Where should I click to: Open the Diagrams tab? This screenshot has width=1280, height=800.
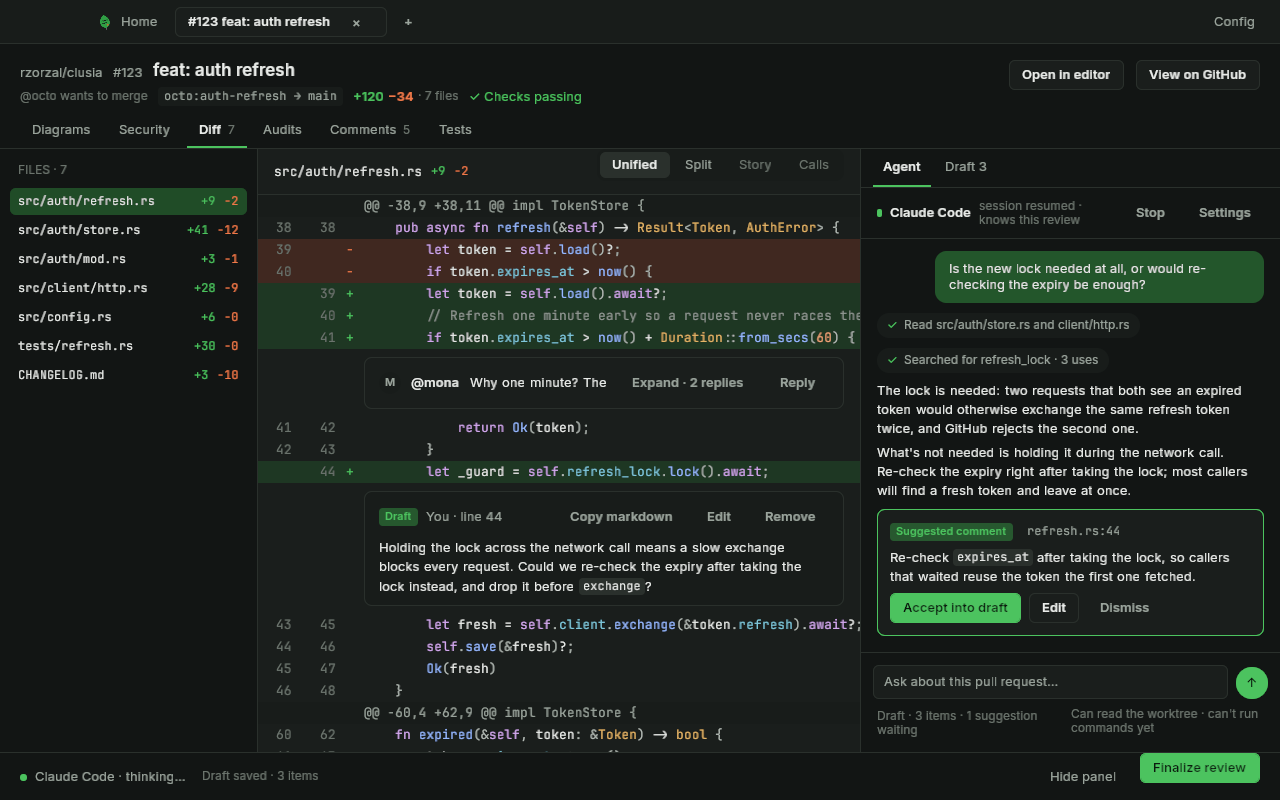point(61,130)
